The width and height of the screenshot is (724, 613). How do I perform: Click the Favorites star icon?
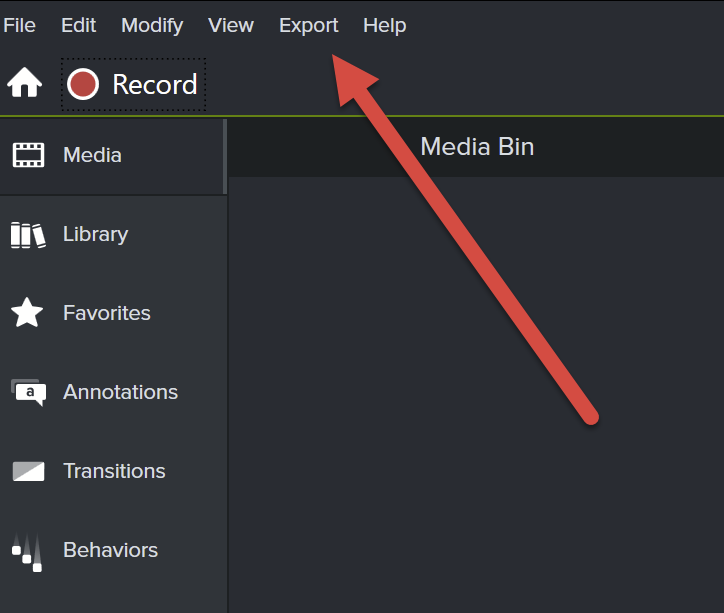coord(27,313)
